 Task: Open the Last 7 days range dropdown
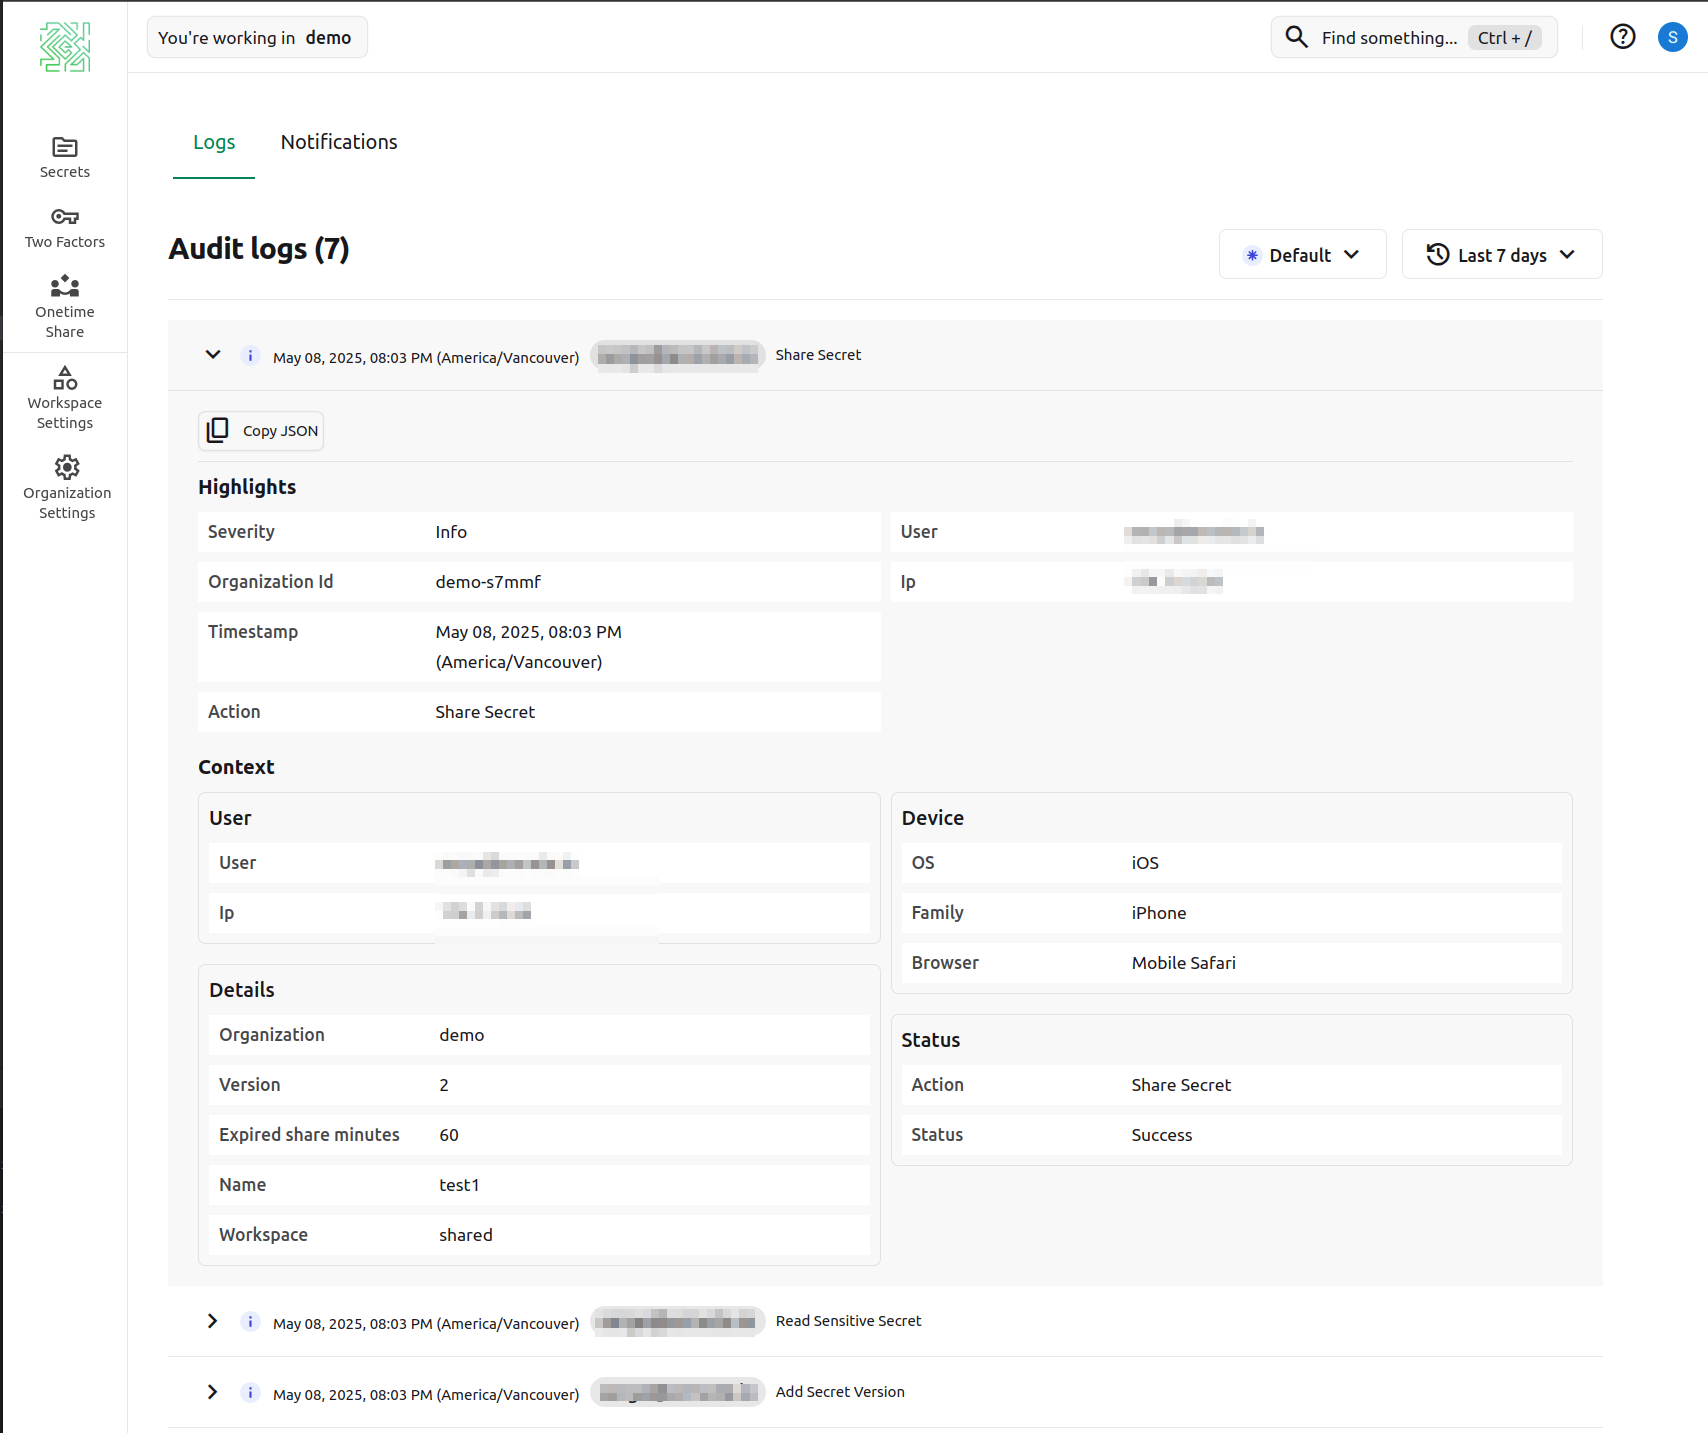point(1501,254)
